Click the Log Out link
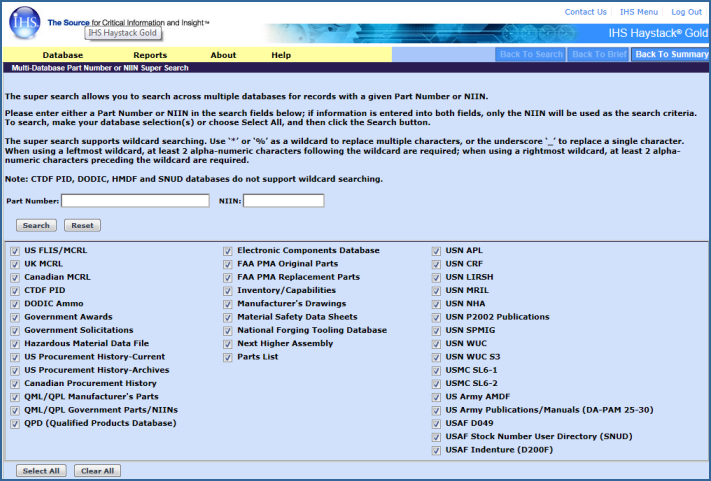This screenshot has height=481, width=711. coord(687,12)
